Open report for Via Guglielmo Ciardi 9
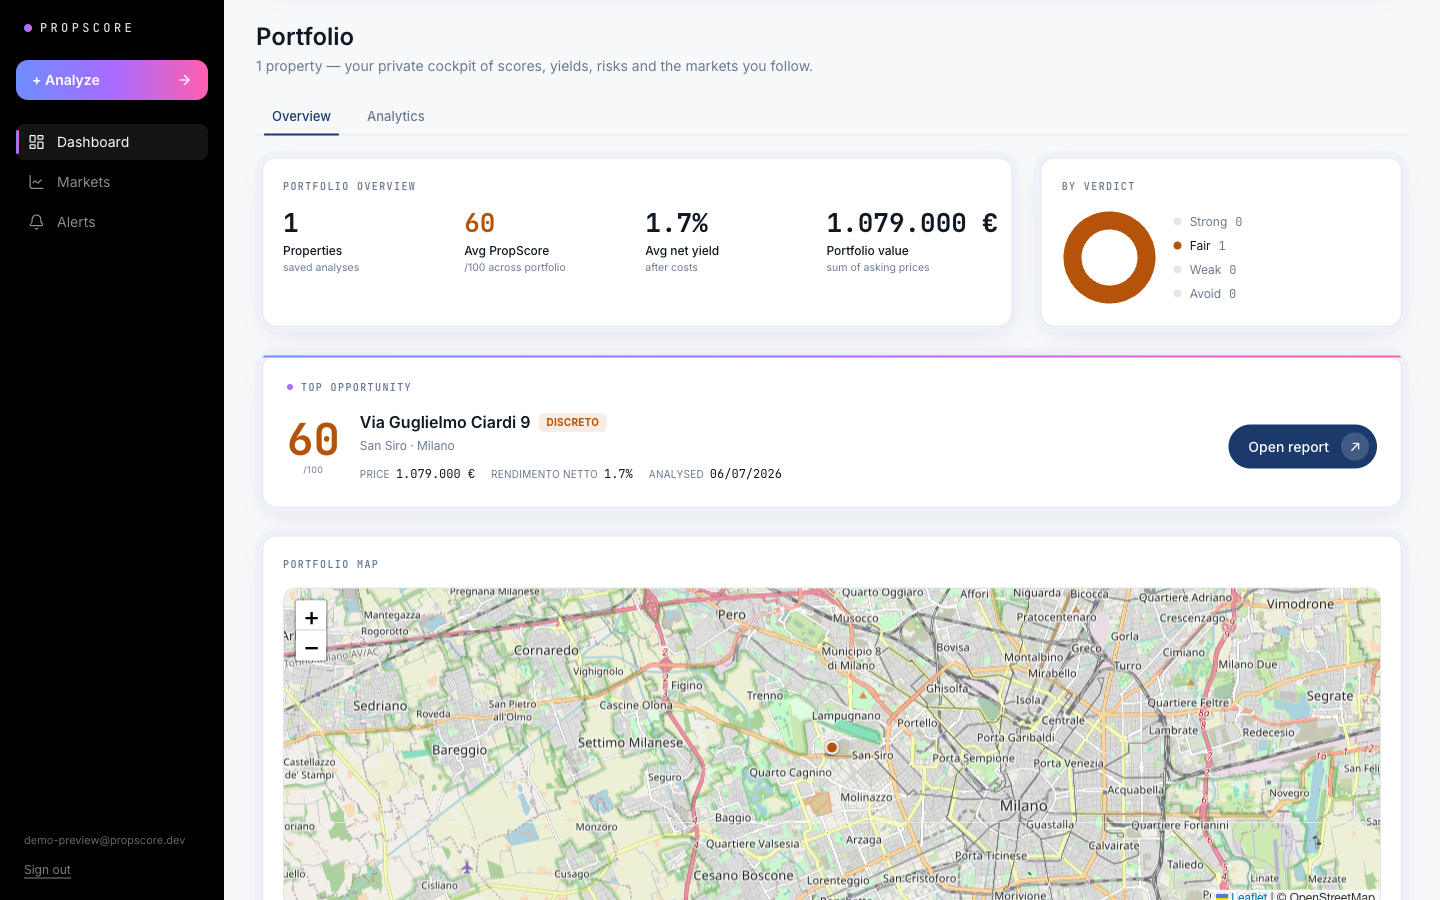Image resolution: width=1440 pixels, height=900 pixels. 1302,447
